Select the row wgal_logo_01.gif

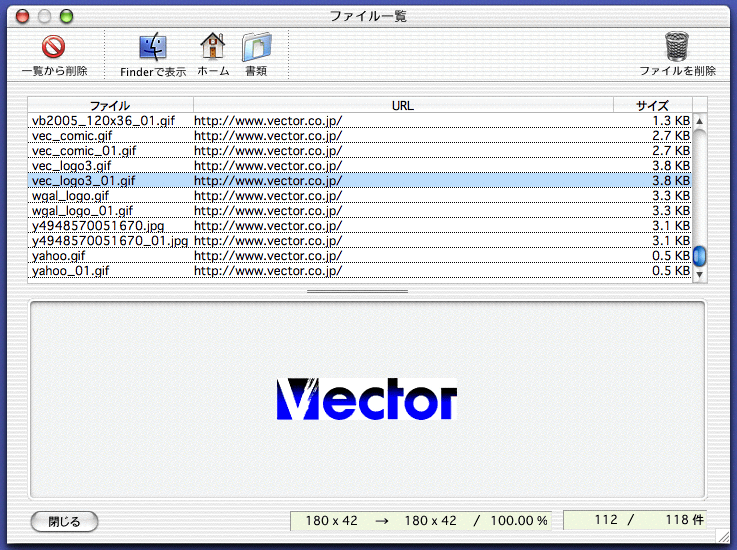(360, 211)
